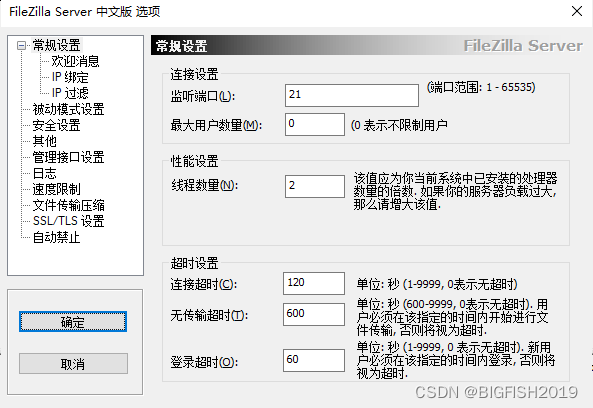Click the 0 表示不限制用户 hint text
Image resolution: width=593 pixels, height=408 pixels.
point(399,125)
